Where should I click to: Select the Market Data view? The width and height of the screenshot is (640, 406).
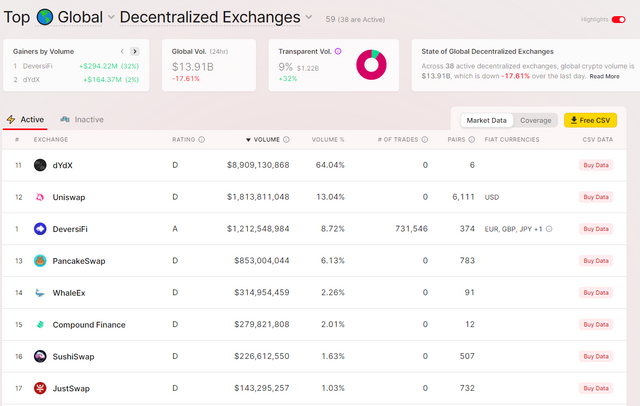(487, 120)
